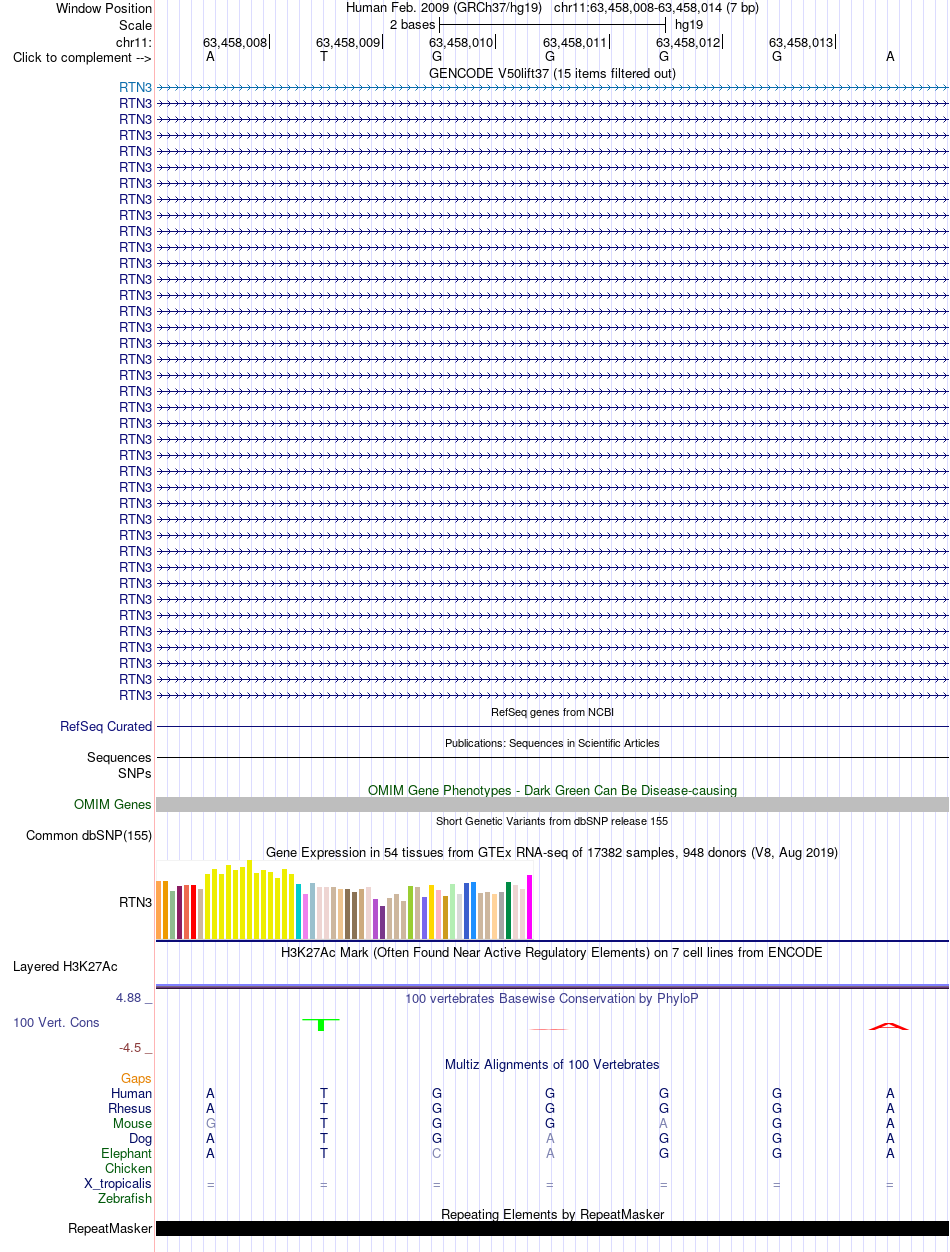950x1252 pixels.
Task: Click the GTEx Gene Expression track title
Action: (x=552, y=853)
